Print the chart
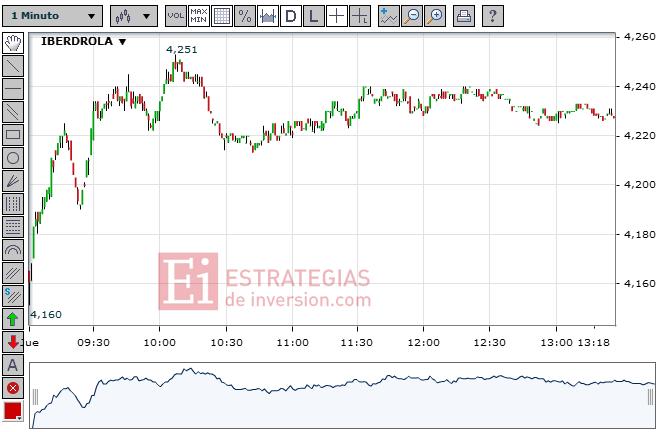The width and height of the screenshot is (661, 432). coord(464,16)
